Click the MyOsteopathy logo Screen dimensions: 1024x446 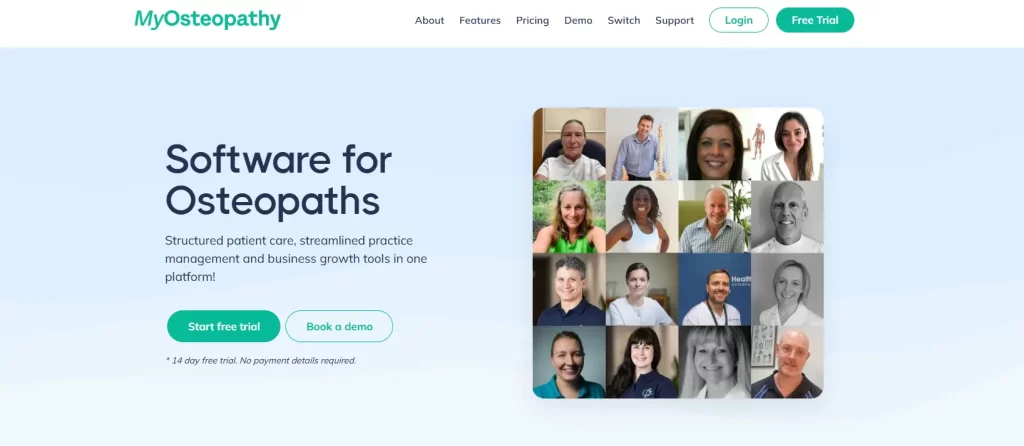coord(207,20)
